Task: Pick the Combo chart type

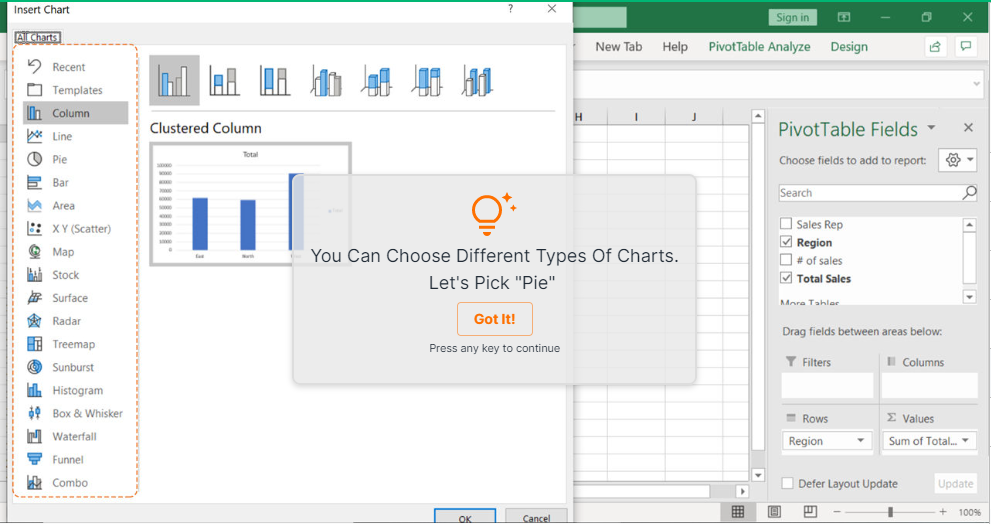Action: (x=75, y=482)
